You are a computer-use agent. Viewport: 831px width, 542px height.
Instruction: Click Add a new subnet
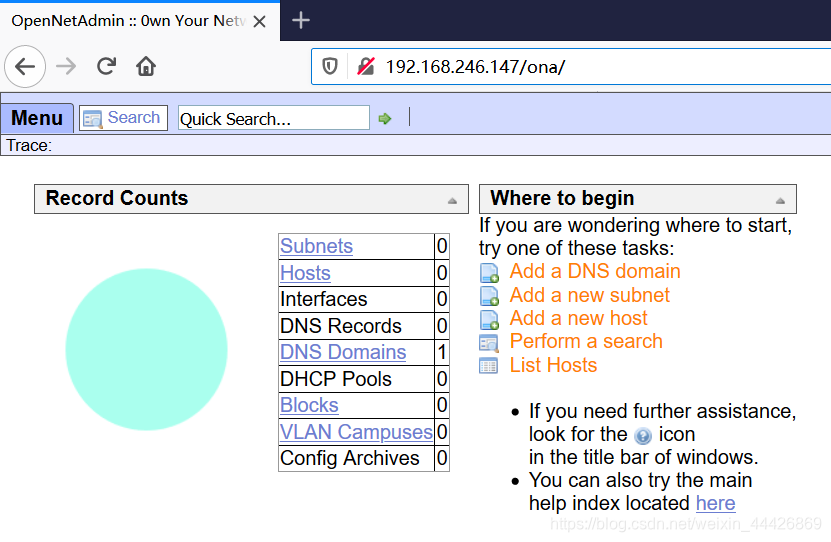(x=589, y=295)
